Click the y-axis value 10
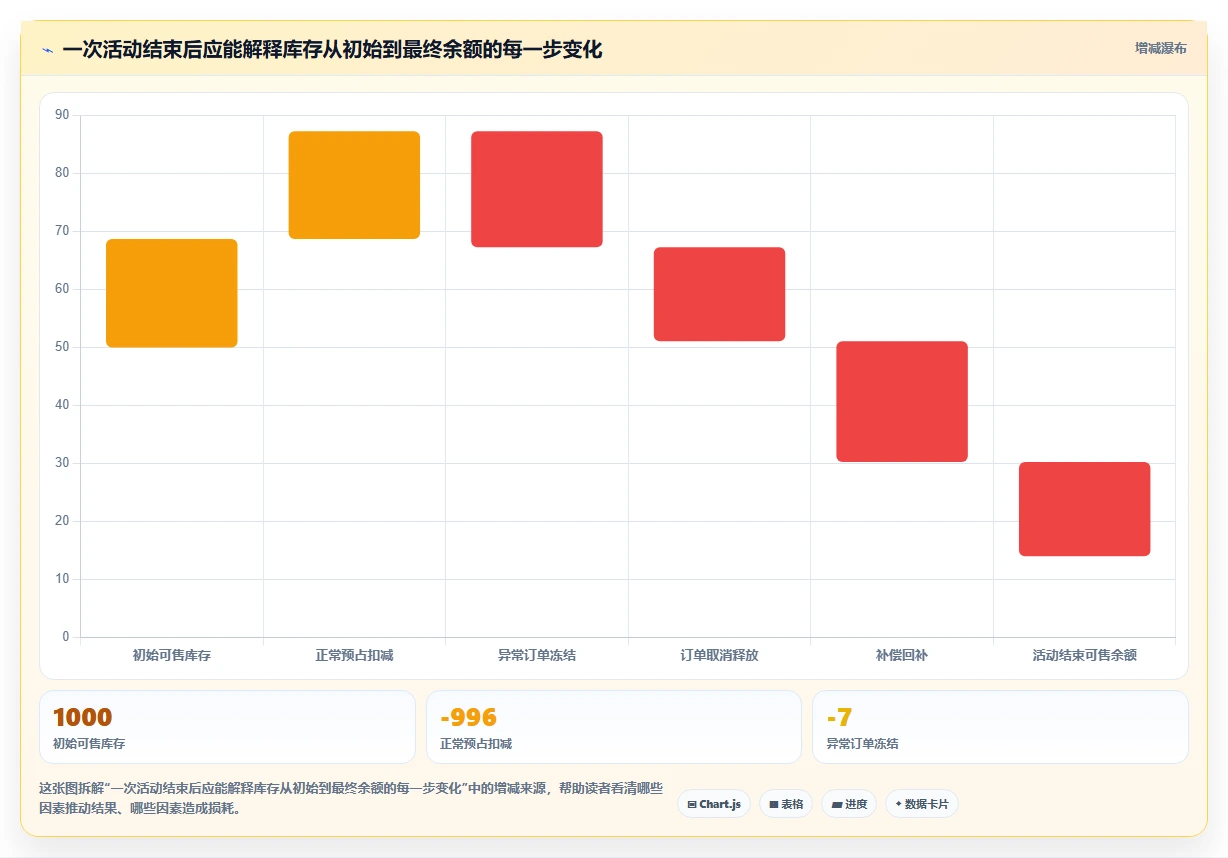This screenshot has width=1228, height=858. tap(62, 579)
